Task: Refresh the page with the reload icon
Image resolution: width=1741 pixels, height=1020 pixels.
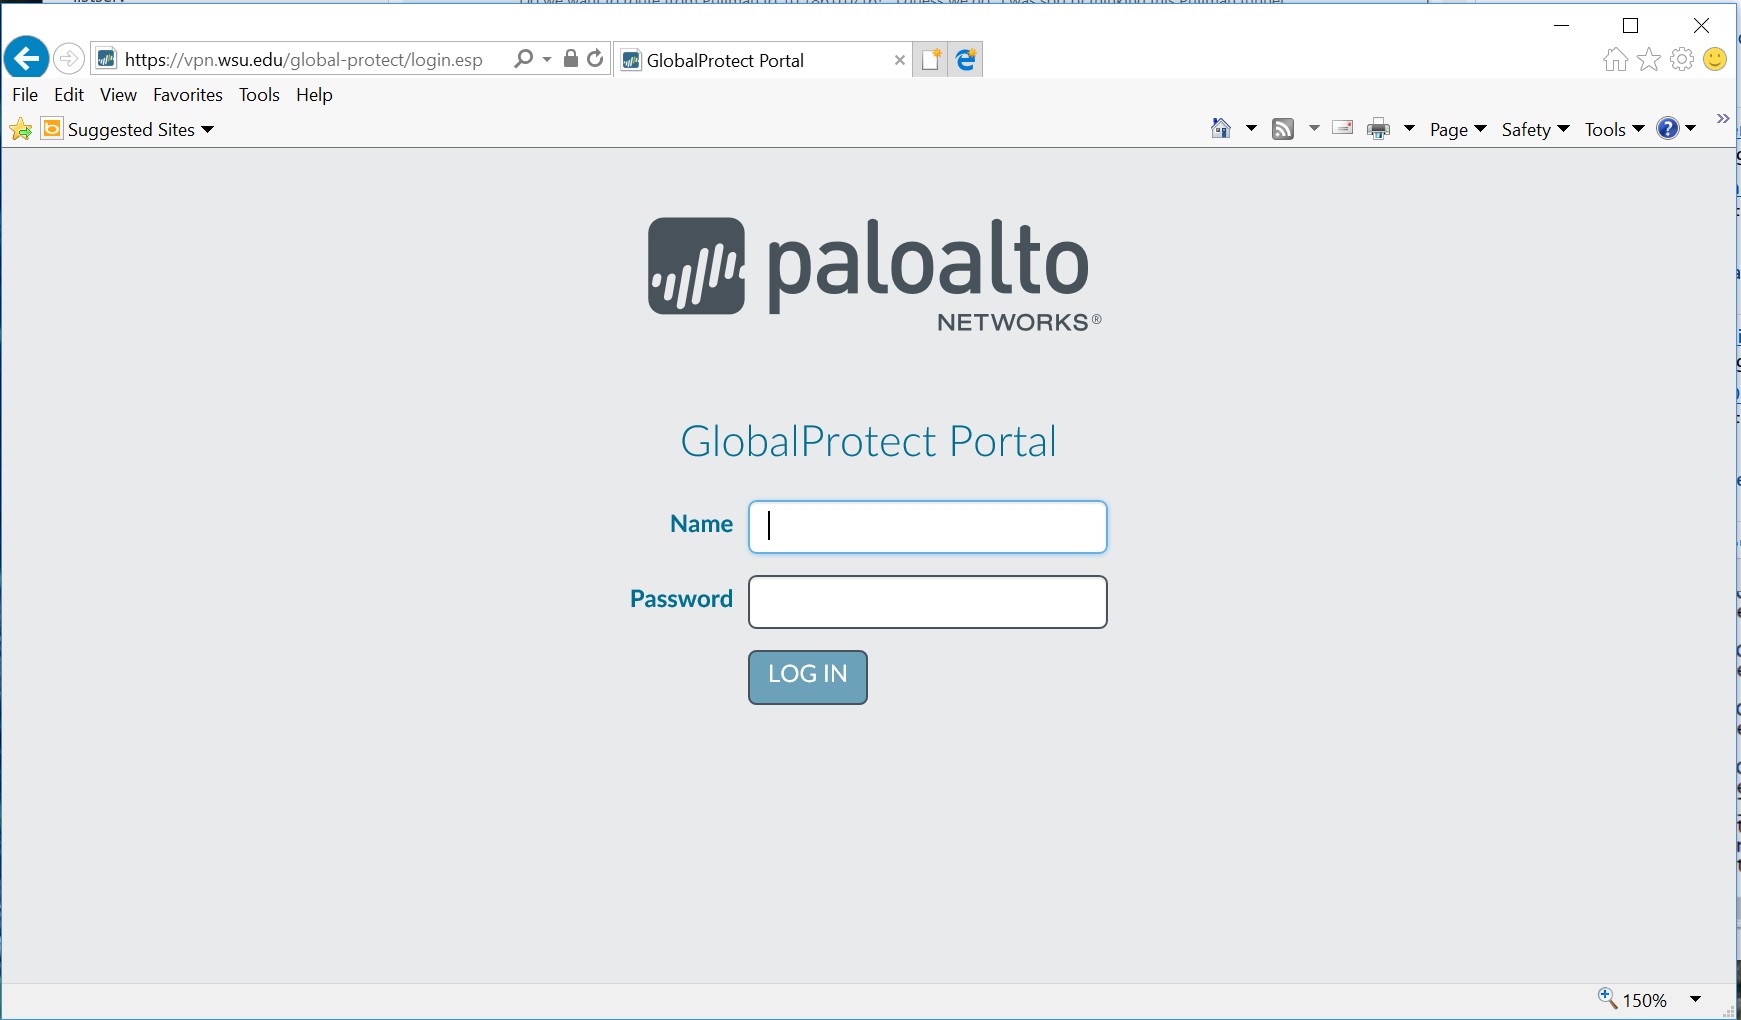Action: tap(595, 58)
